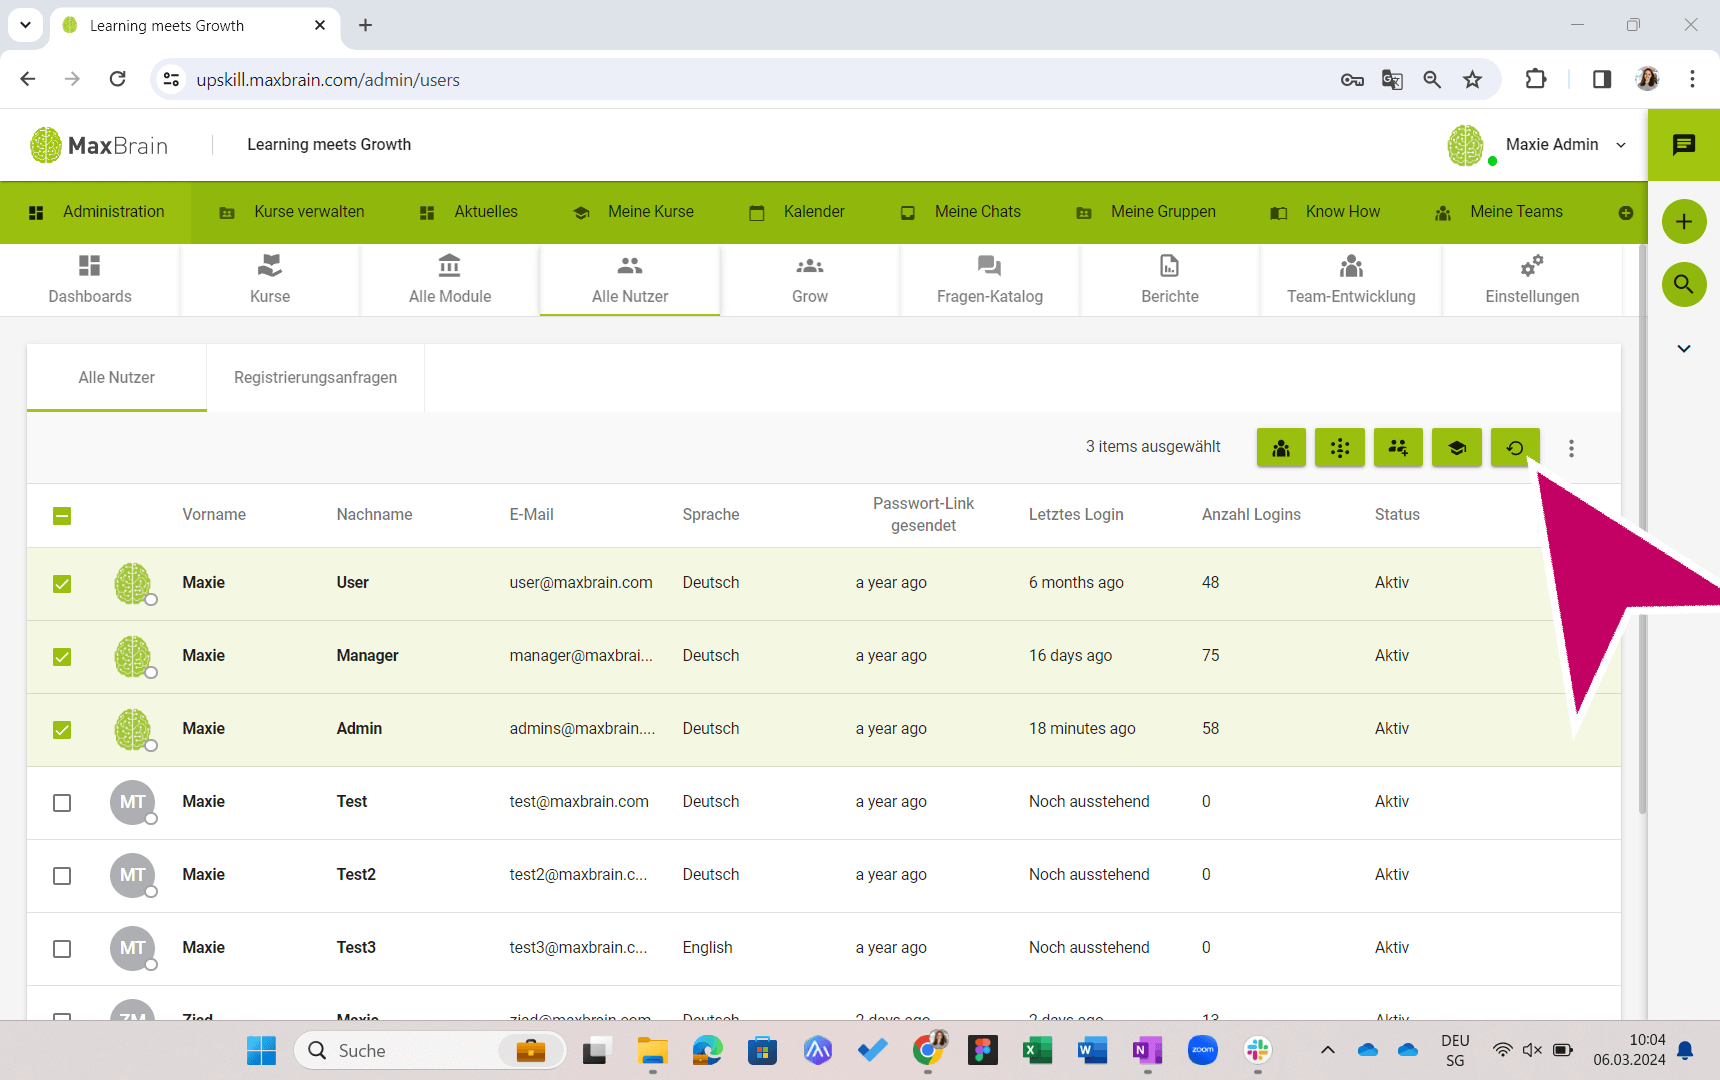Click the browser address bar URL
The height and width of the screenshot is (1080, 1720).
(x=328, y=80)
